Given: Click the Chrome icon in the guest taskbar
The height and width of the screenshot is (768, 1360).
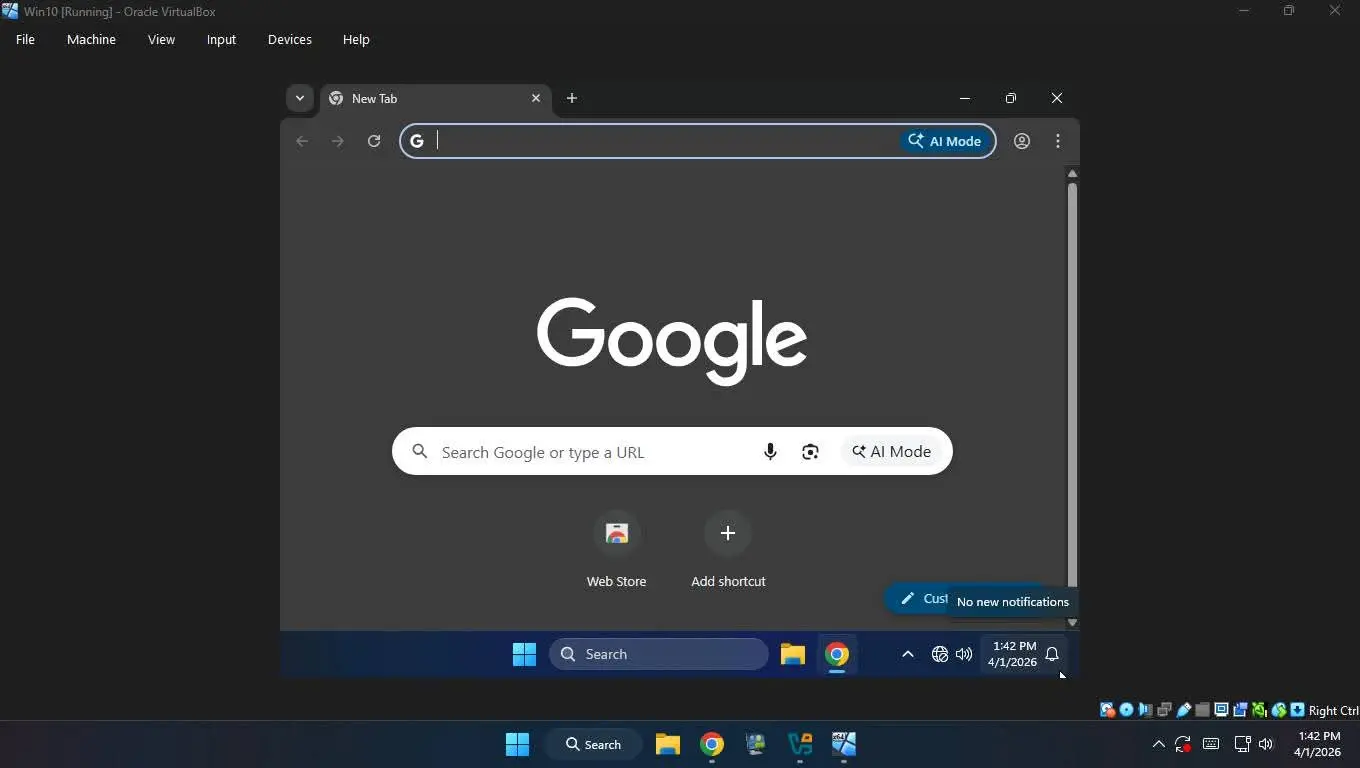Looking at the screenshot, I should [837, 654].
